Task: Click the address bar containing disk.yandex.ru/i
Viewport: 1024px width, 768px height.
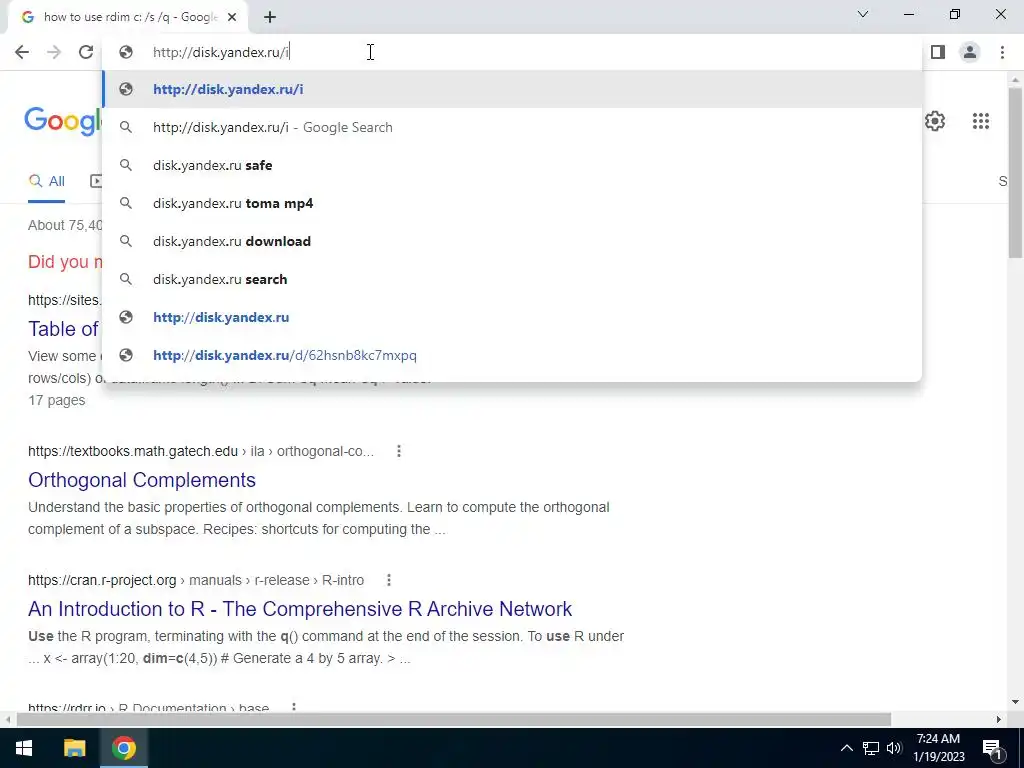Action: [x=513, y=52]
